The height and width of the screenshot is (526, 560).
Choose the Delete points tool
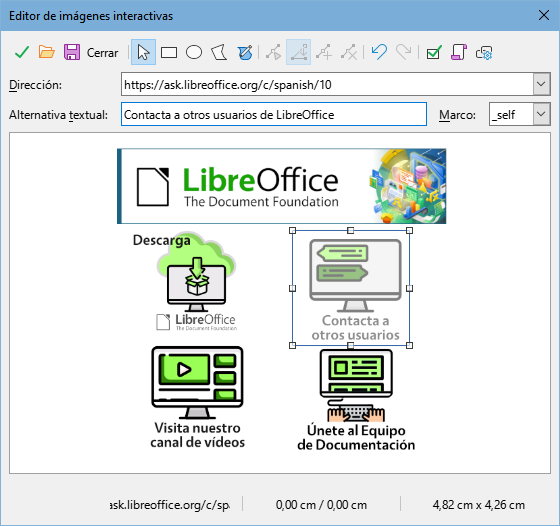click(349, 52)
